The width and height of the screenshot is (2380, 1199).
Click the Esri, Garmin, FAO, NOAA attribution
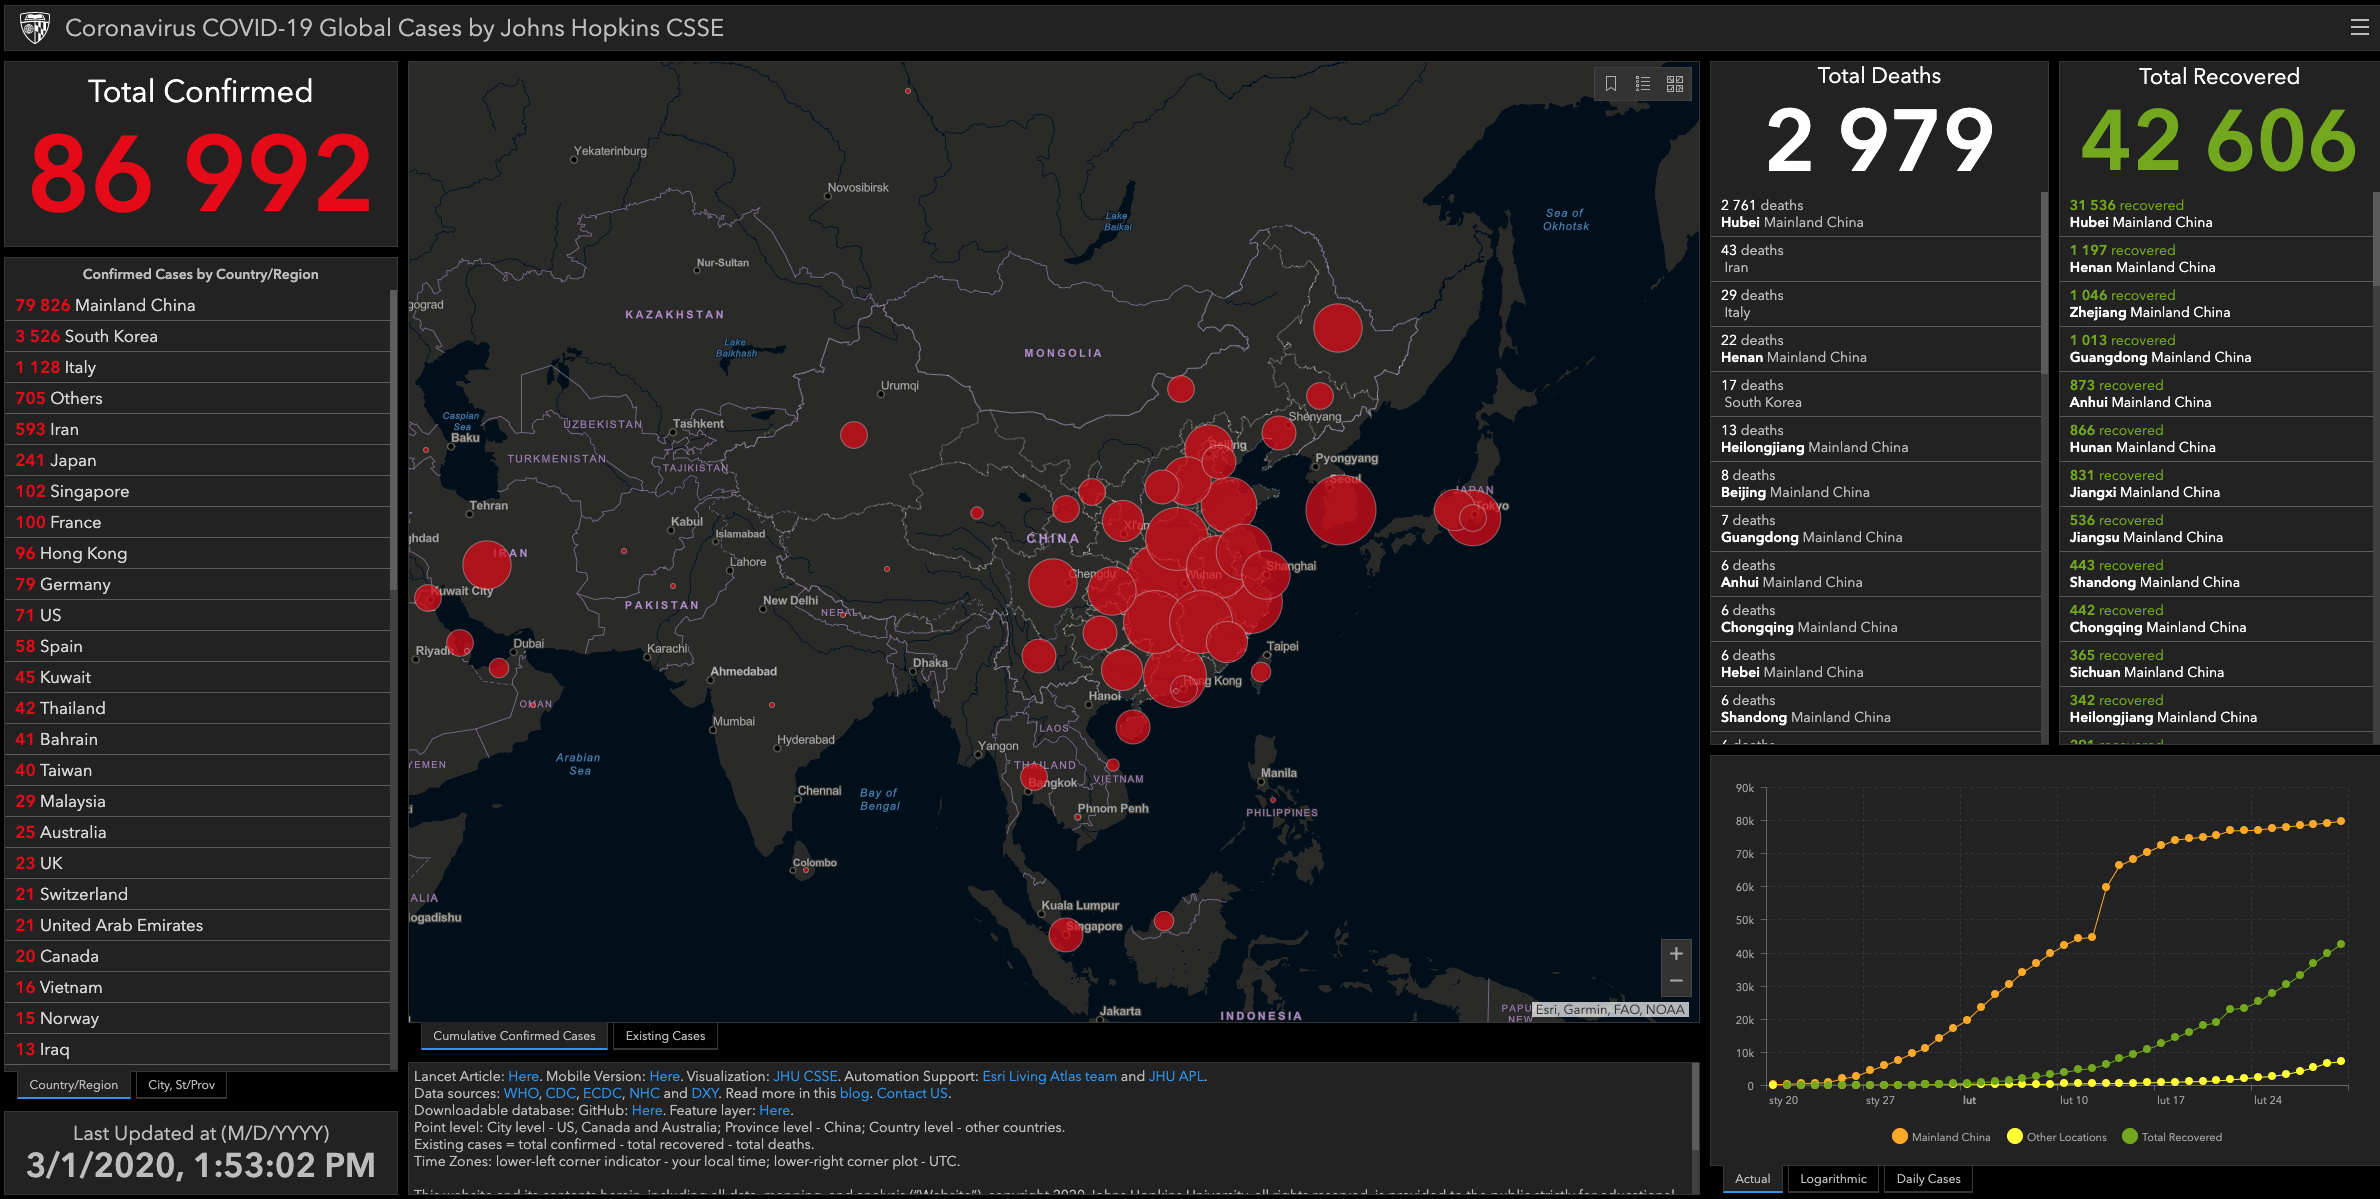1610,1010
